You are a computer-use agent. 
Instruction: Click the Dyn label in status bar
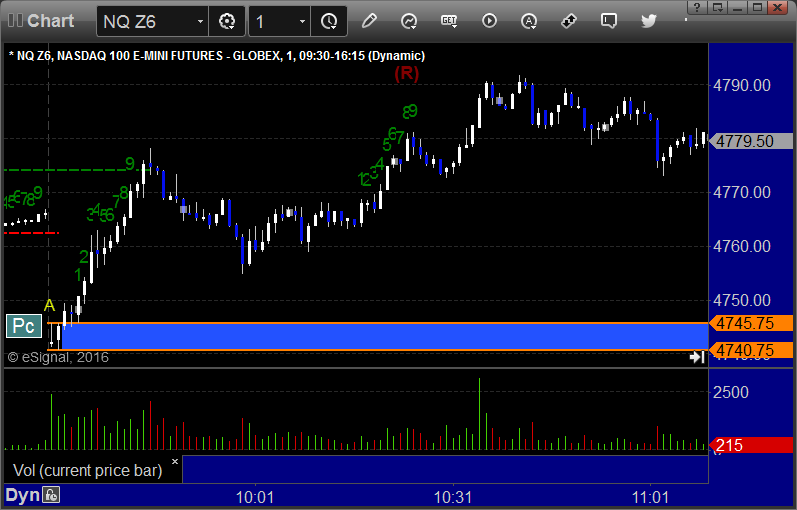[22, 495]
